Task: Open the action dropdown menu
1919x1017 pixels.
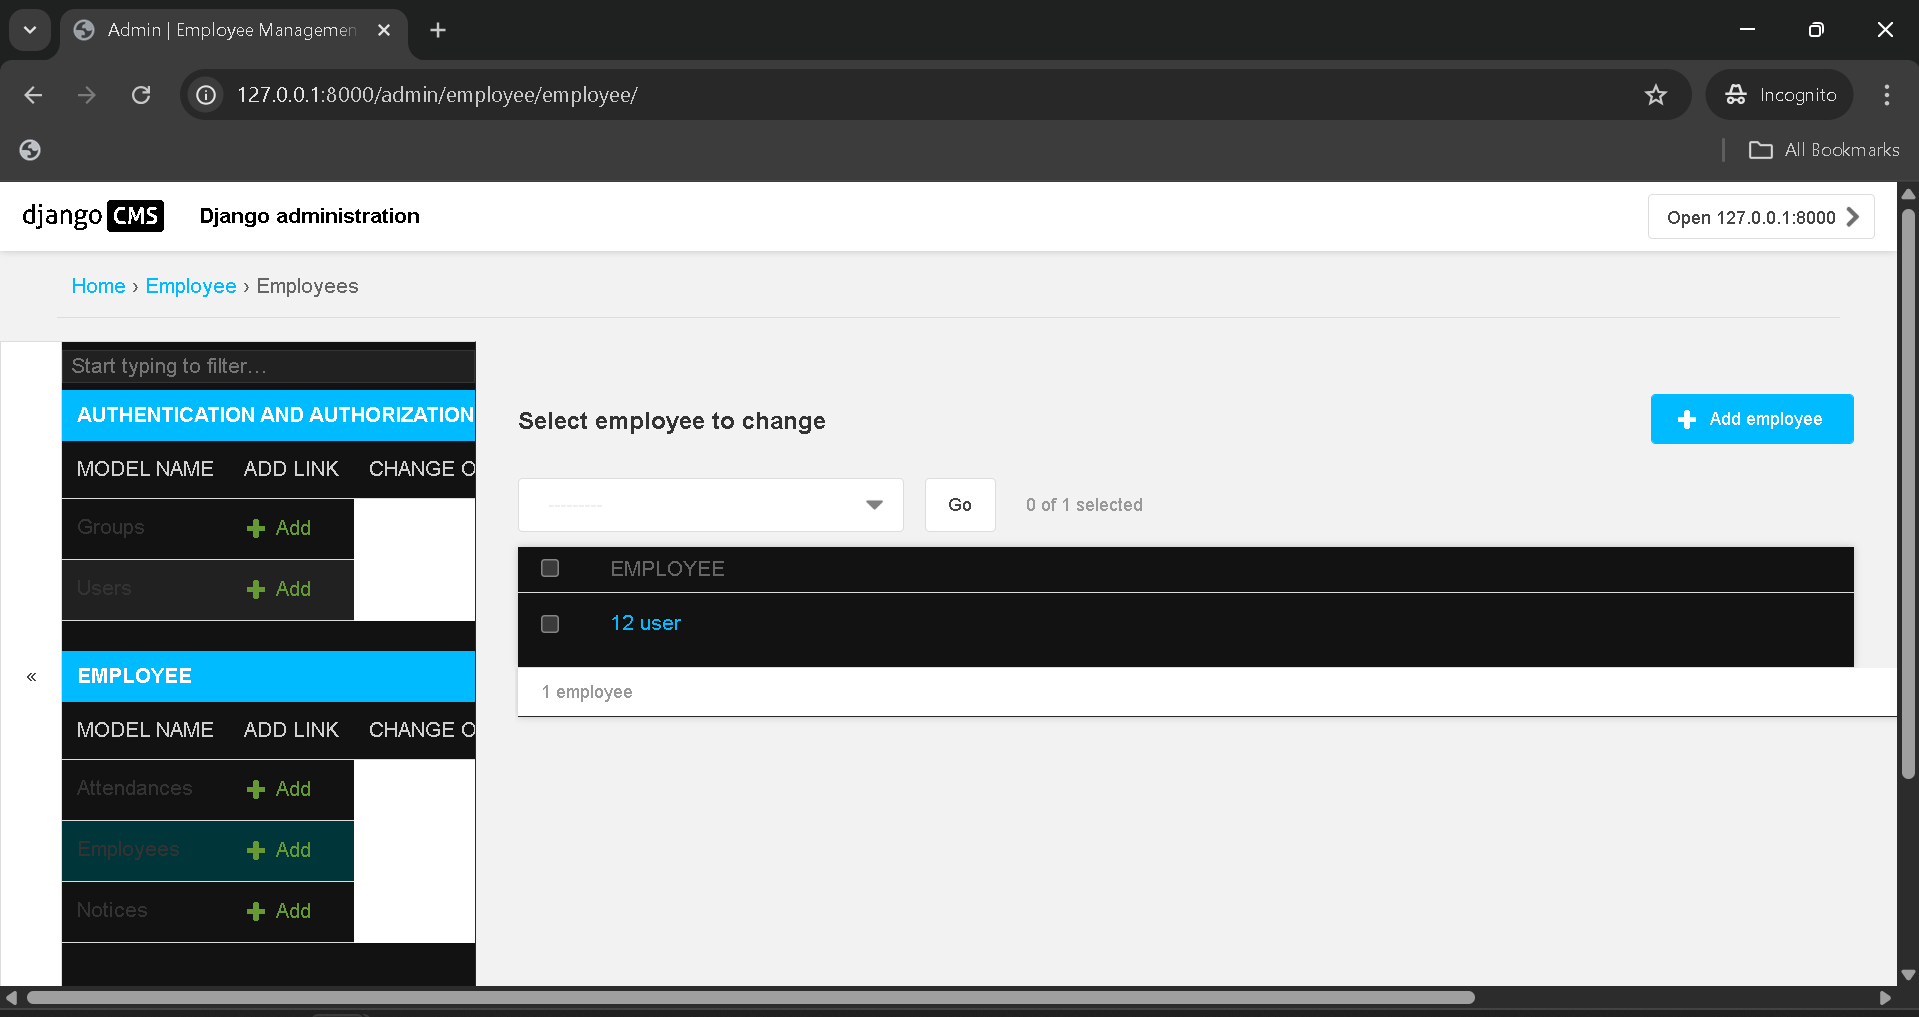Action: [x=710, y=505]
